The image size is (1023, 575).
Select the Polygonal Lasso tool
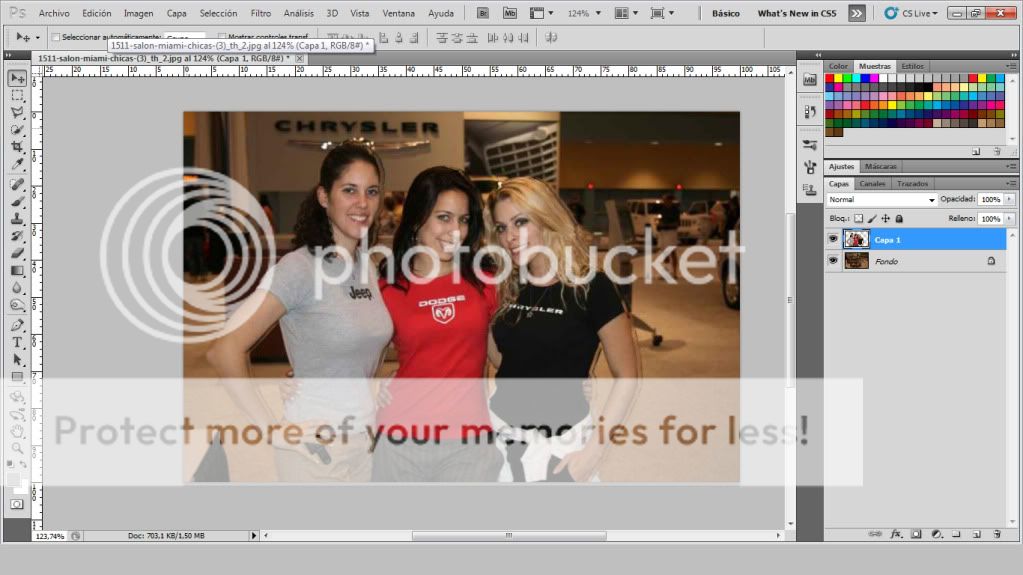[x=18, y=113]
